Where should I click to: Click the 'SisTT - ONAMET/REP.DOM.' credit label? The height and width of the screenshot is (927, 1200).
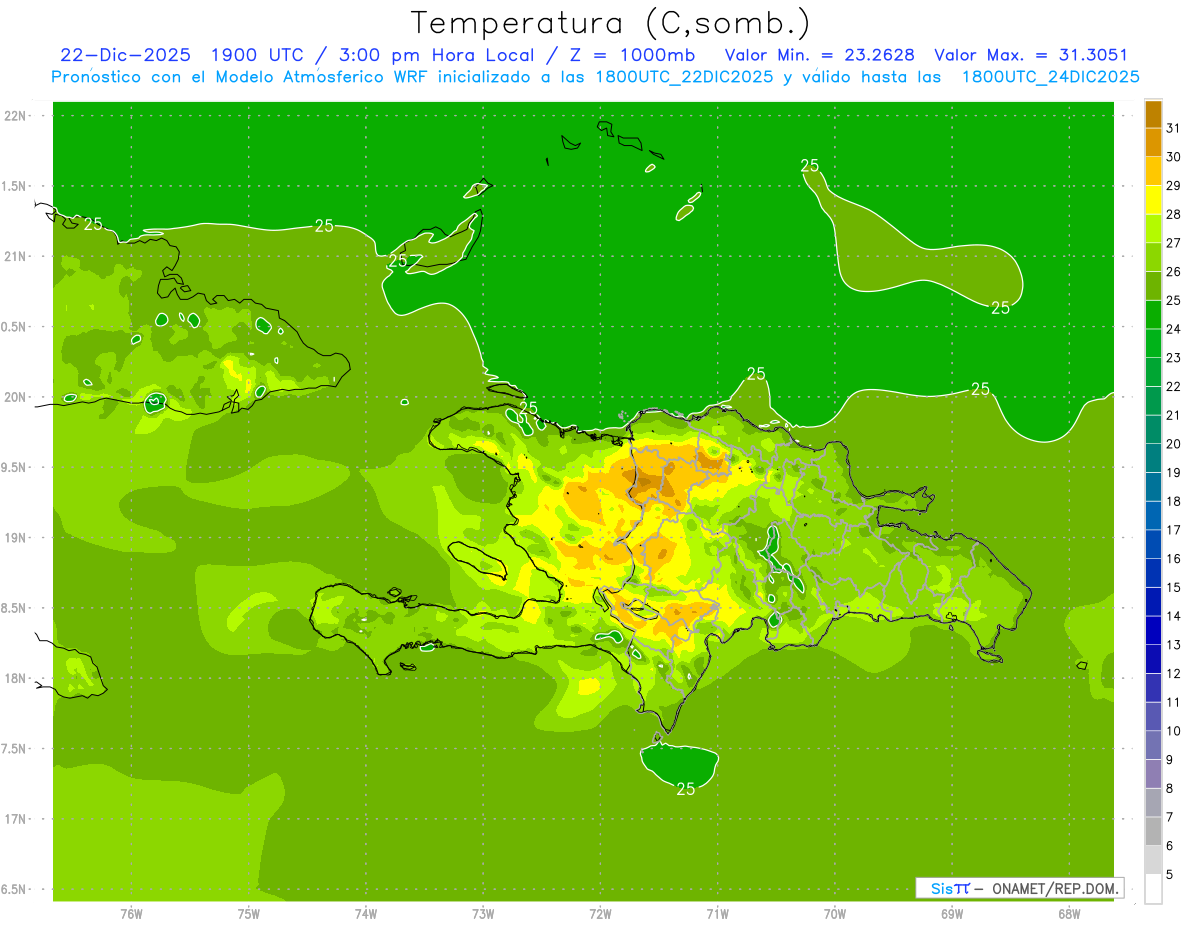point(1020,888)
